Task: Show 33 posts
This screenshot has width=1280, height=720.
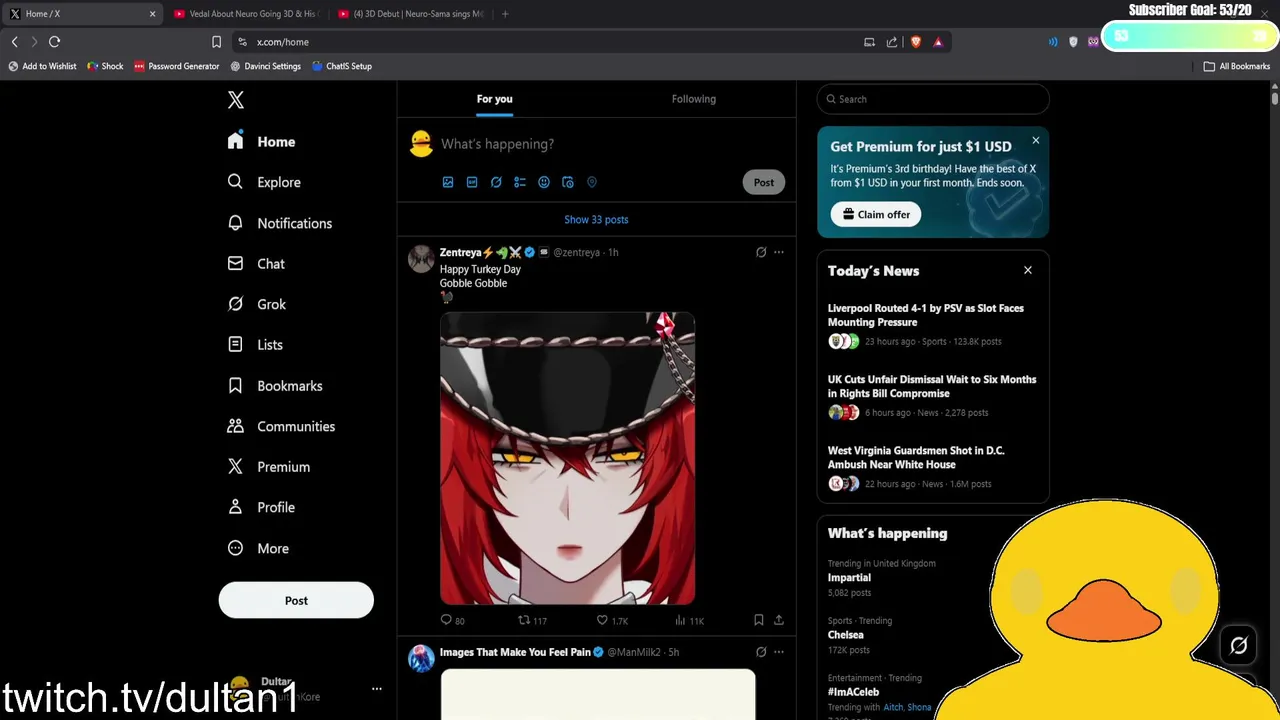Action: point(596,220)
